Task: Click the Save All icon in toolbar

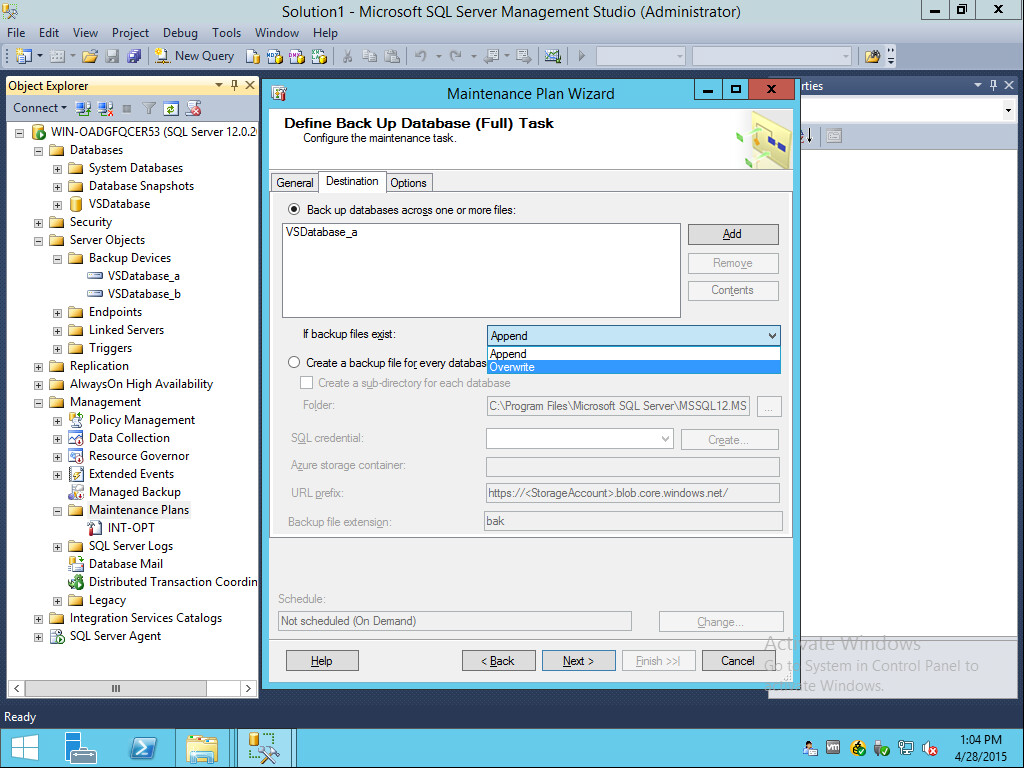Action: (134, 56)
